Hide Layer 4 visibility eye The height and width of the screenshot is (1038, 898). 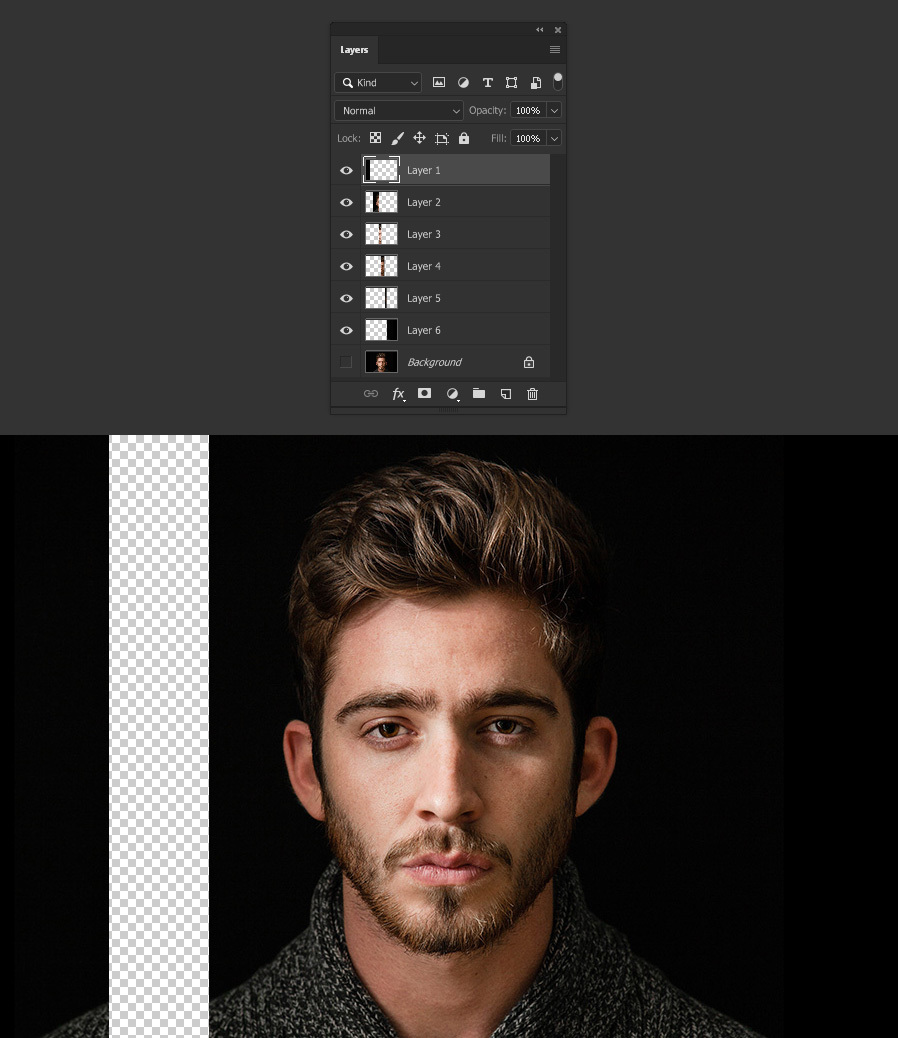[x=346, y=266]
